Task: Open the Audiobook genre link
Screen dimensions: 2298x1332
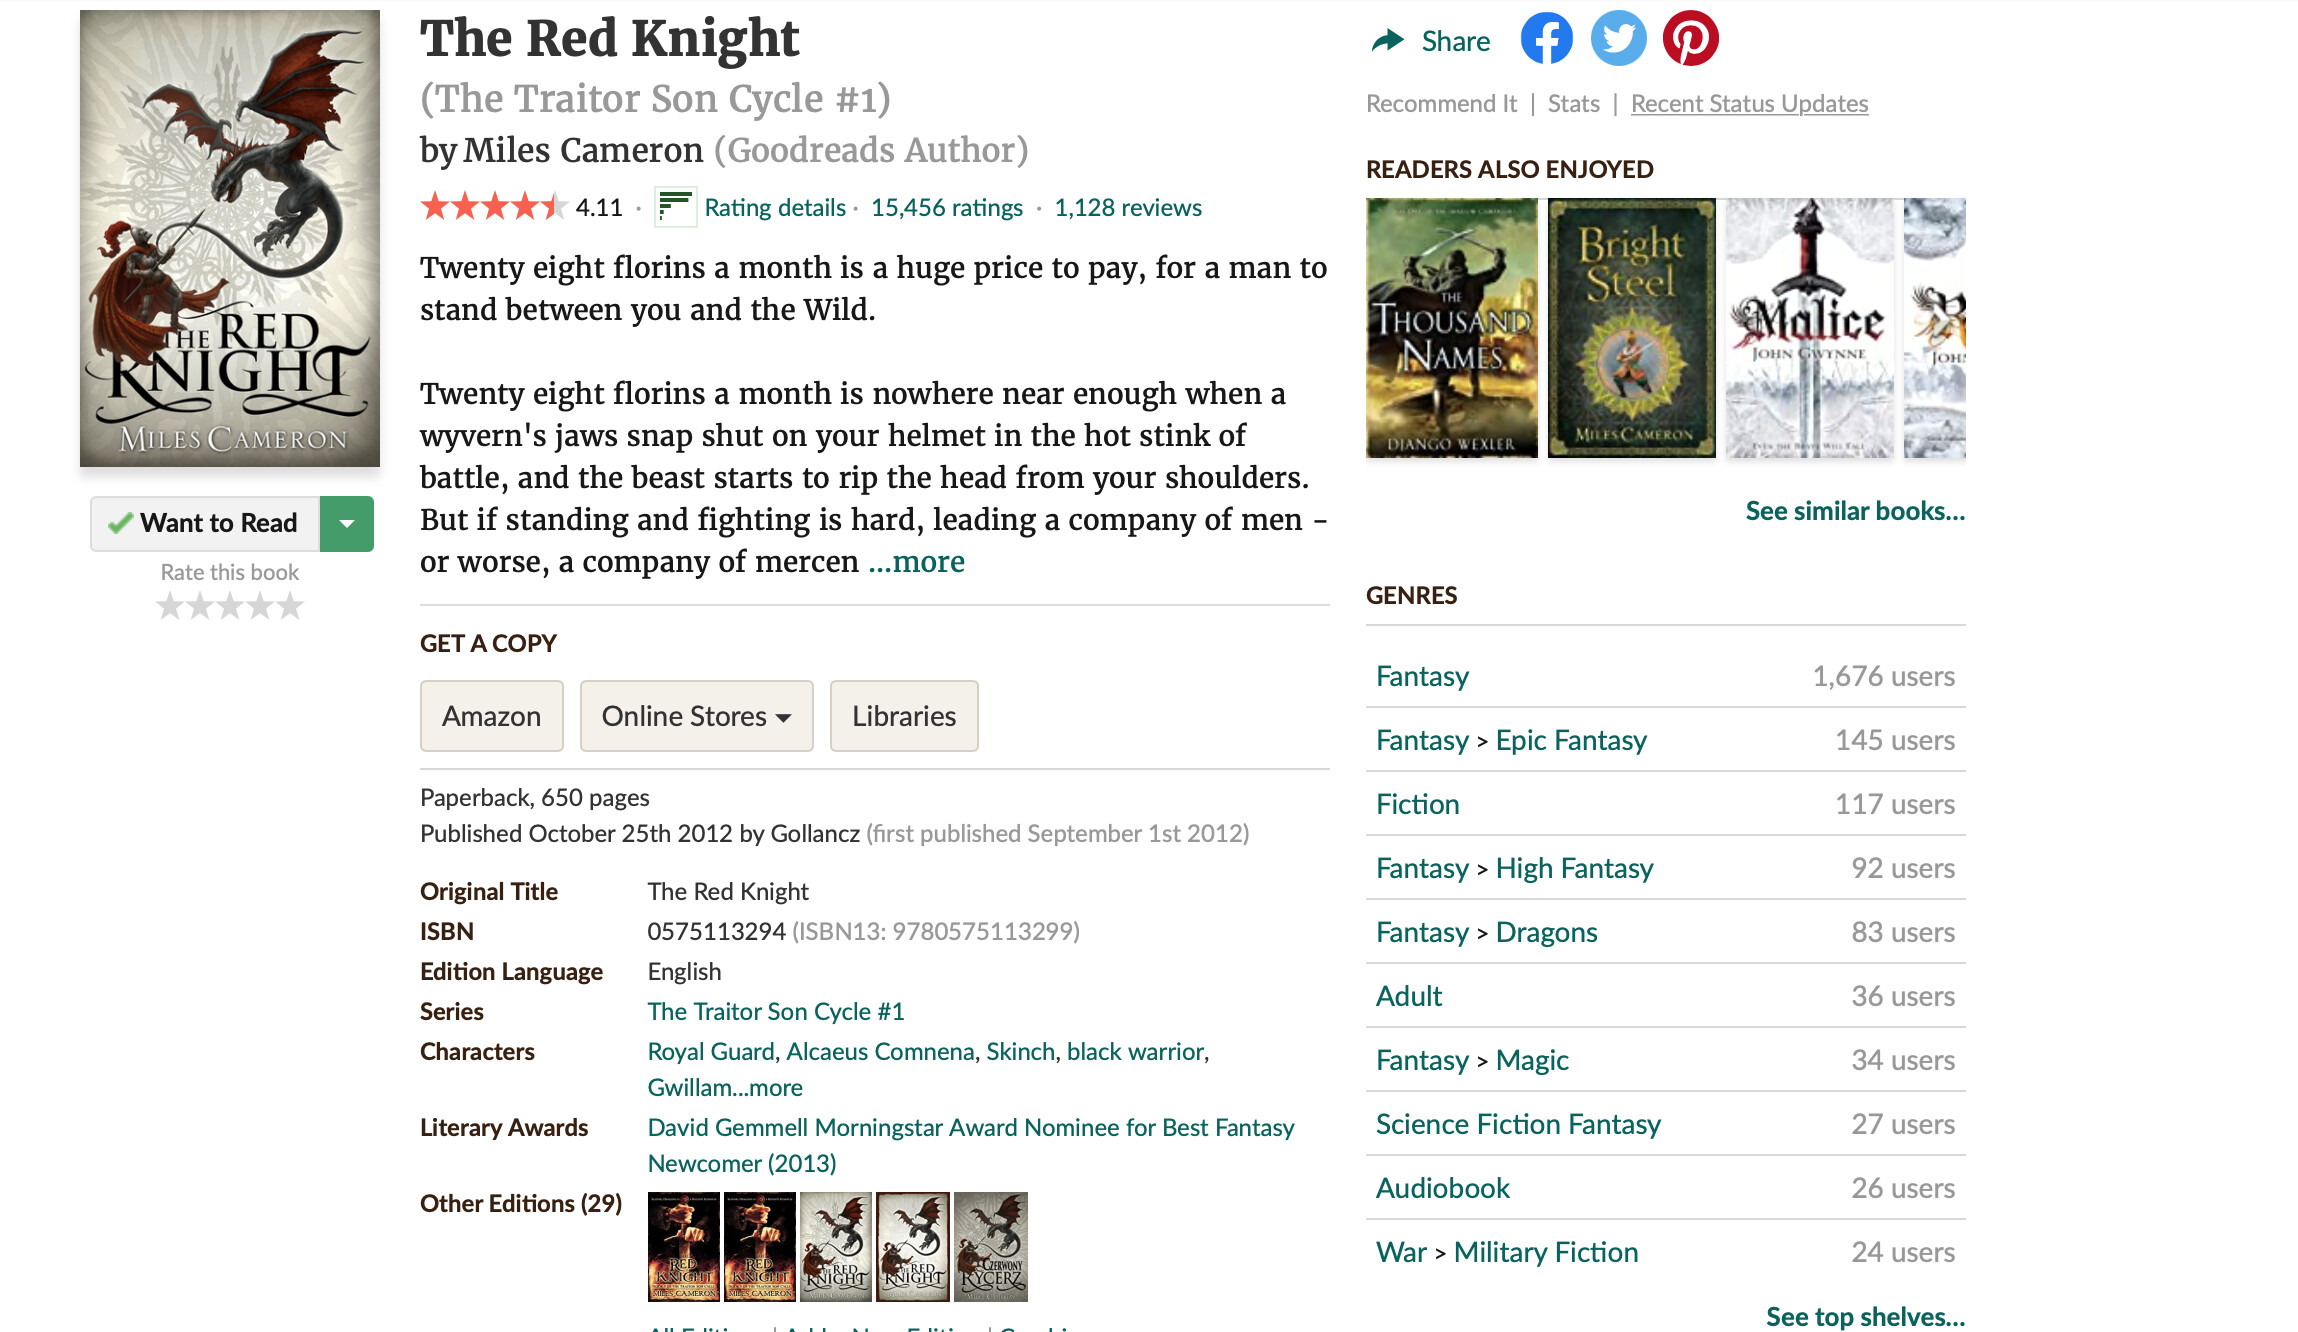Action: point(1442,1188)
